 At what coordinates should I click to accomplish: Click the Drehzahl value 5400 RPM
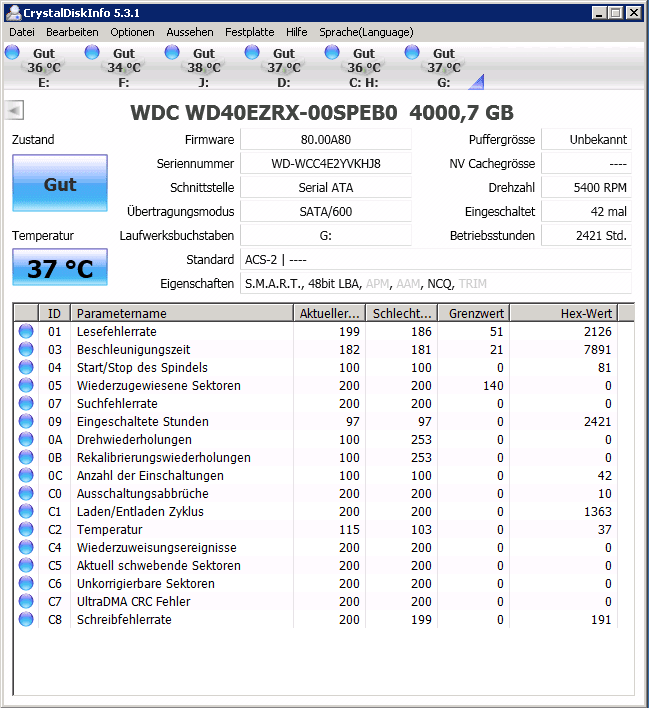coord(586,187)
